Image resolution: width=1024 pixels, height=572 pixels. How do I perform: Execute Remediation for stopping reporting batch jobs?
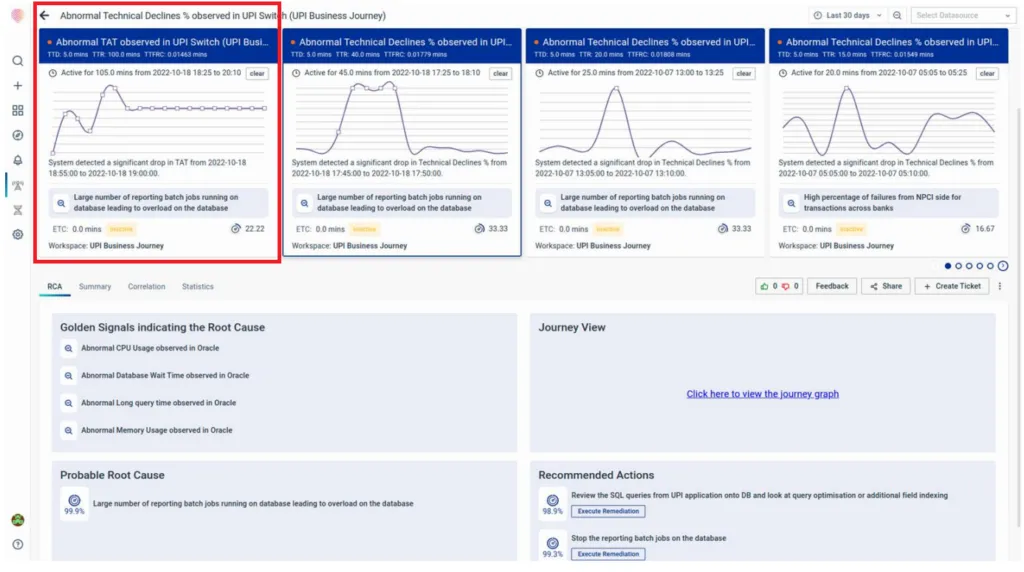pos(608,554)
